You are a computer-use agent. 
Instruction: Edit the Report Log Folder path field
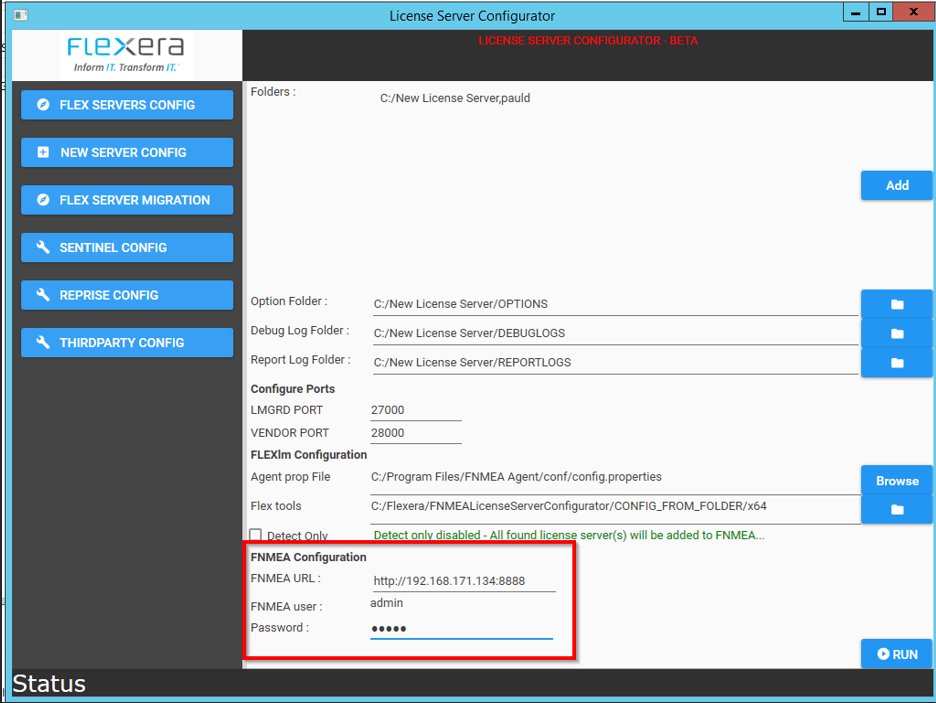615,362
